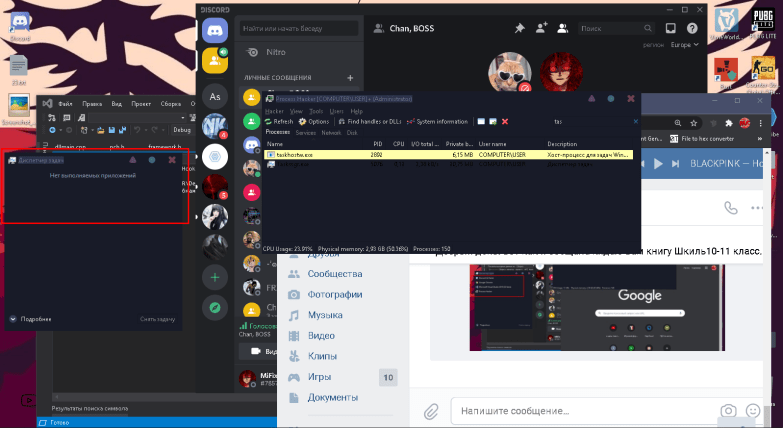The image size is (783, 428).
Task: Open 'Find handles or DLLs' in Process Hacker
Action: pos(370,121)
